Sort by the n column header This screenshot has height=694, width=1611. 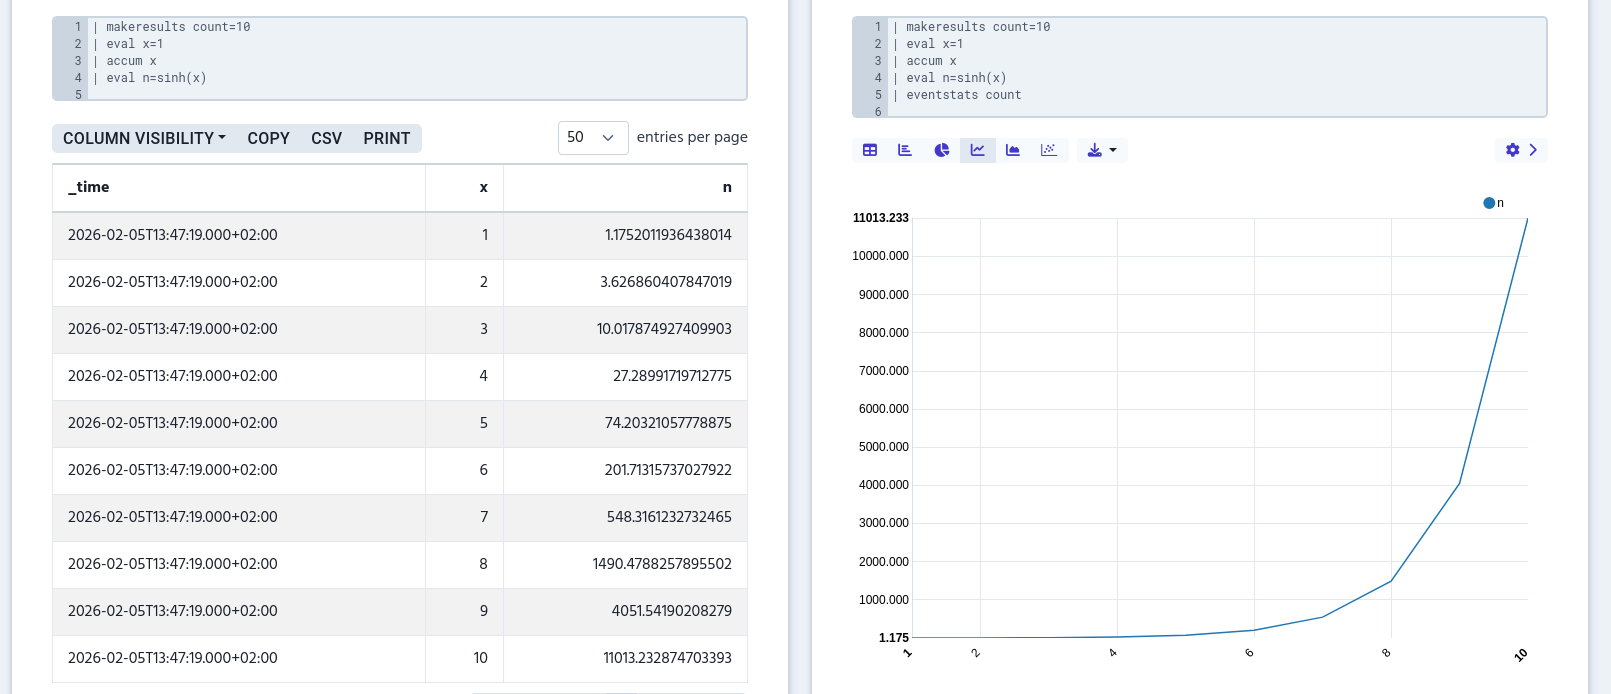pos(626,188)
